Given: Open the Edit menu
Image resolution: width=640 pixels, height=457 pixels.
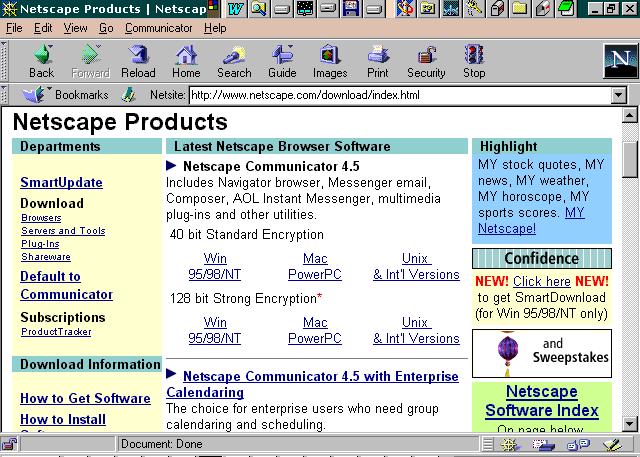Looking at the screenshot, I should pos(43,28).
